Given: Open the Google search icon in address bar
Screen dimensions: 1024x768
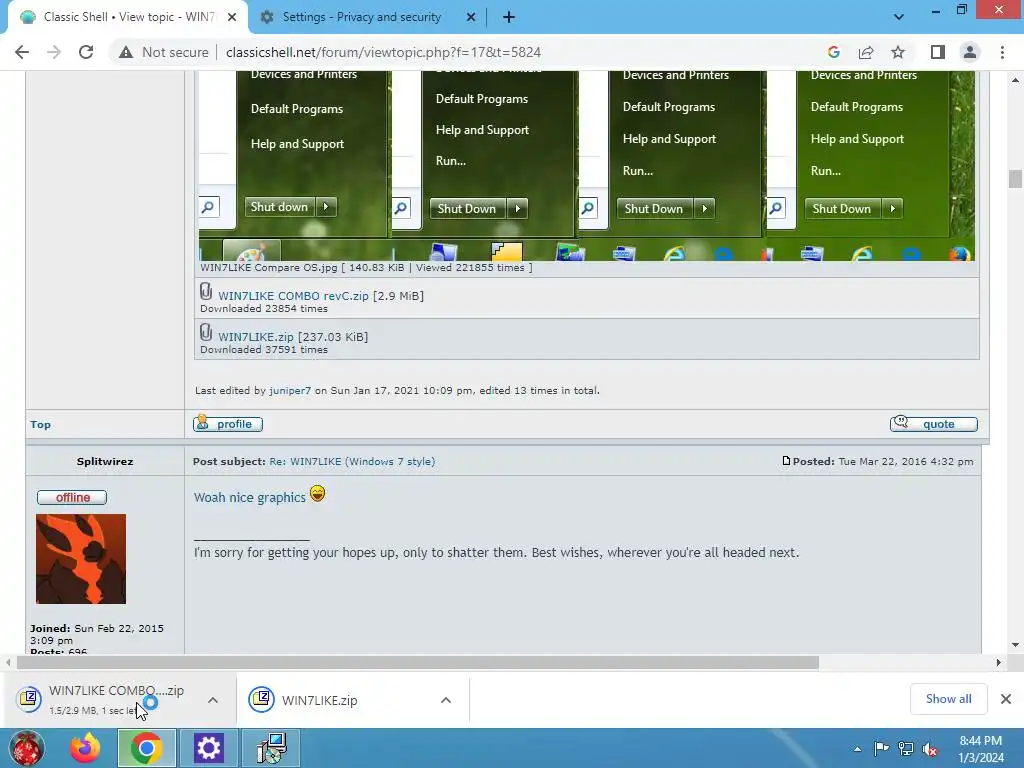Looking at the screenshot, I should [x=833, y=52].
